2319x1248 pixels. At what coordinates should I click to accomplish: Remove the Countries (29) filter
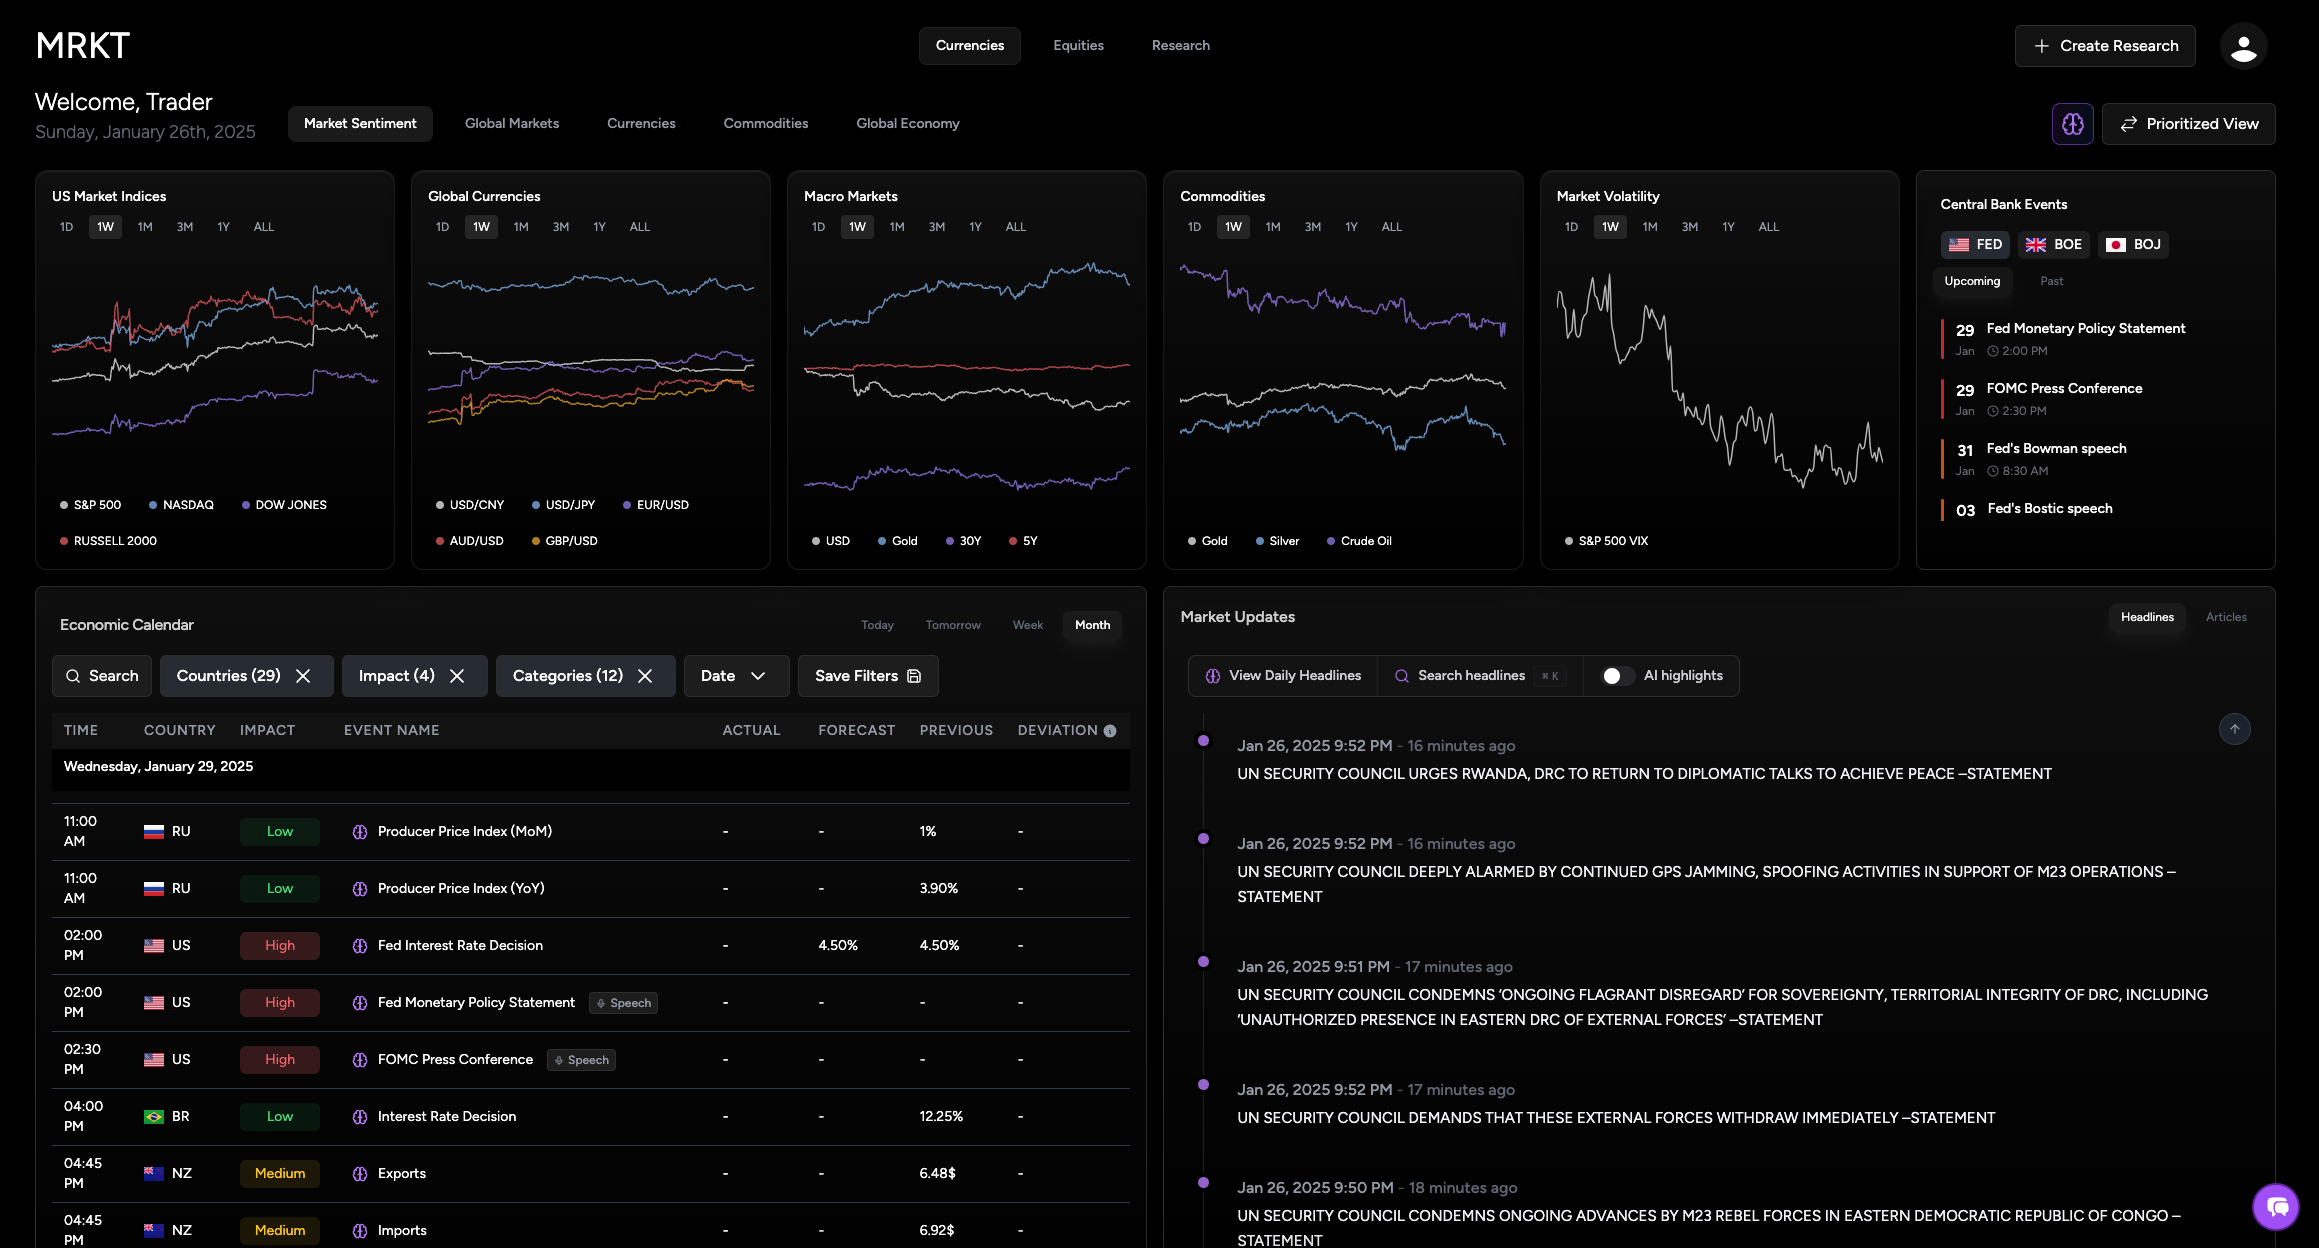pyautogui.click(x=303, y=676)
